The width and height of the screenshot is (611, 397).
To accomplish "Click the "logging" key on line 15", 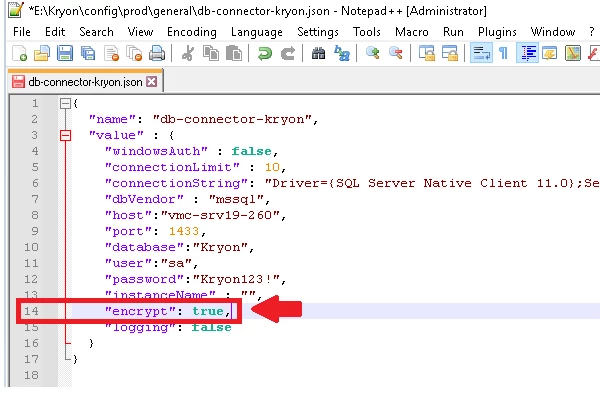I will (141, 327).
